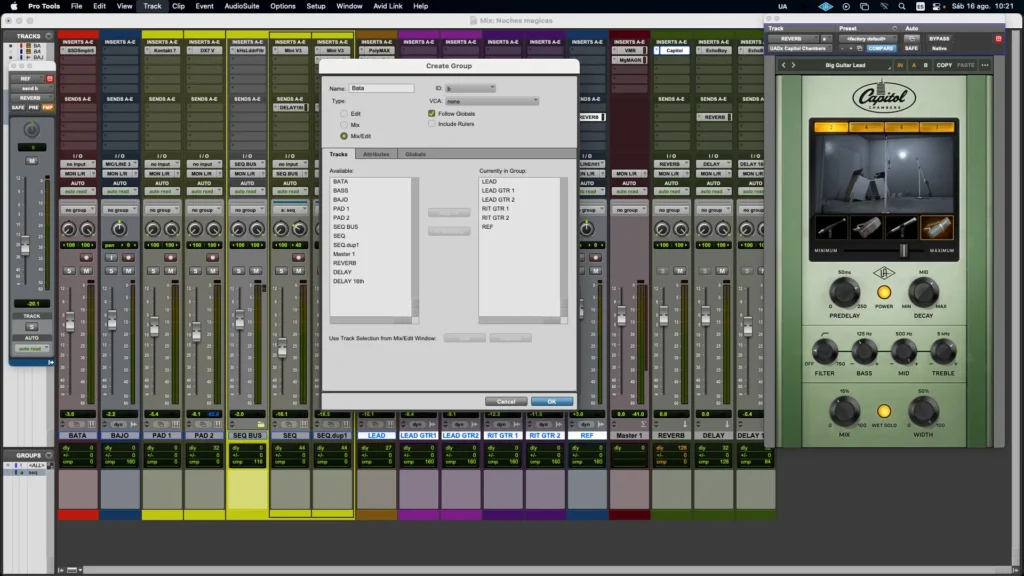Open macOS Spotlight search
1024x576 pixels.
click(x=902, y=7)
